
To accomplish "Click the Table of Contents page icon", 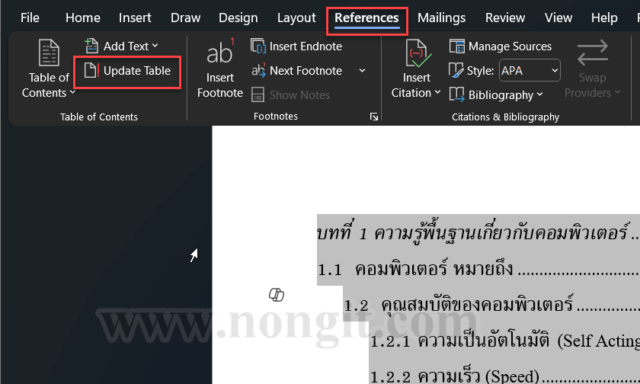I will click(x=49, y=53).
